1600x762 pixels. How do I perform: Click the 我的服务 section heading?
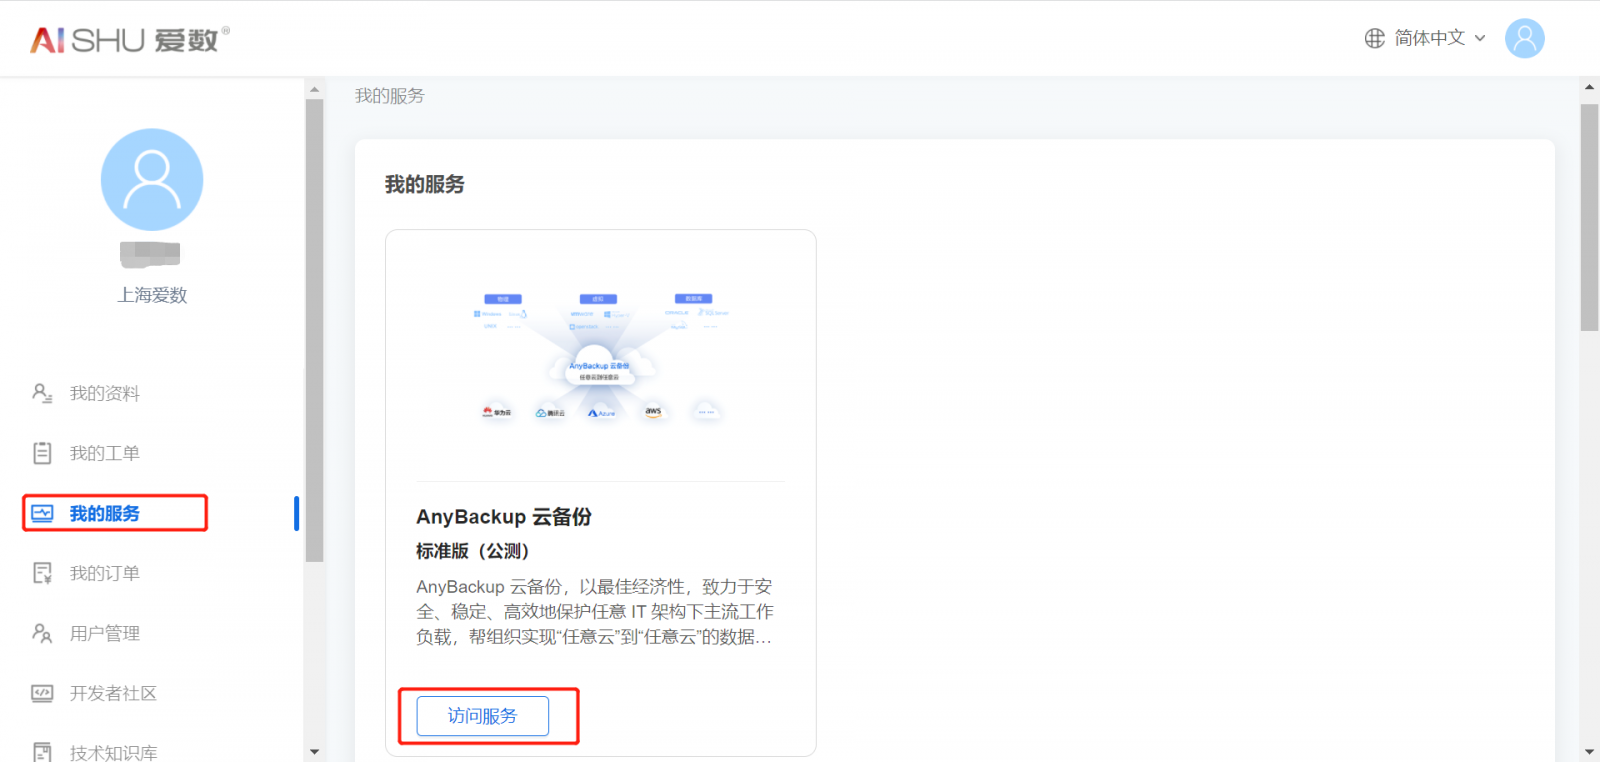(x=425, y=184)
